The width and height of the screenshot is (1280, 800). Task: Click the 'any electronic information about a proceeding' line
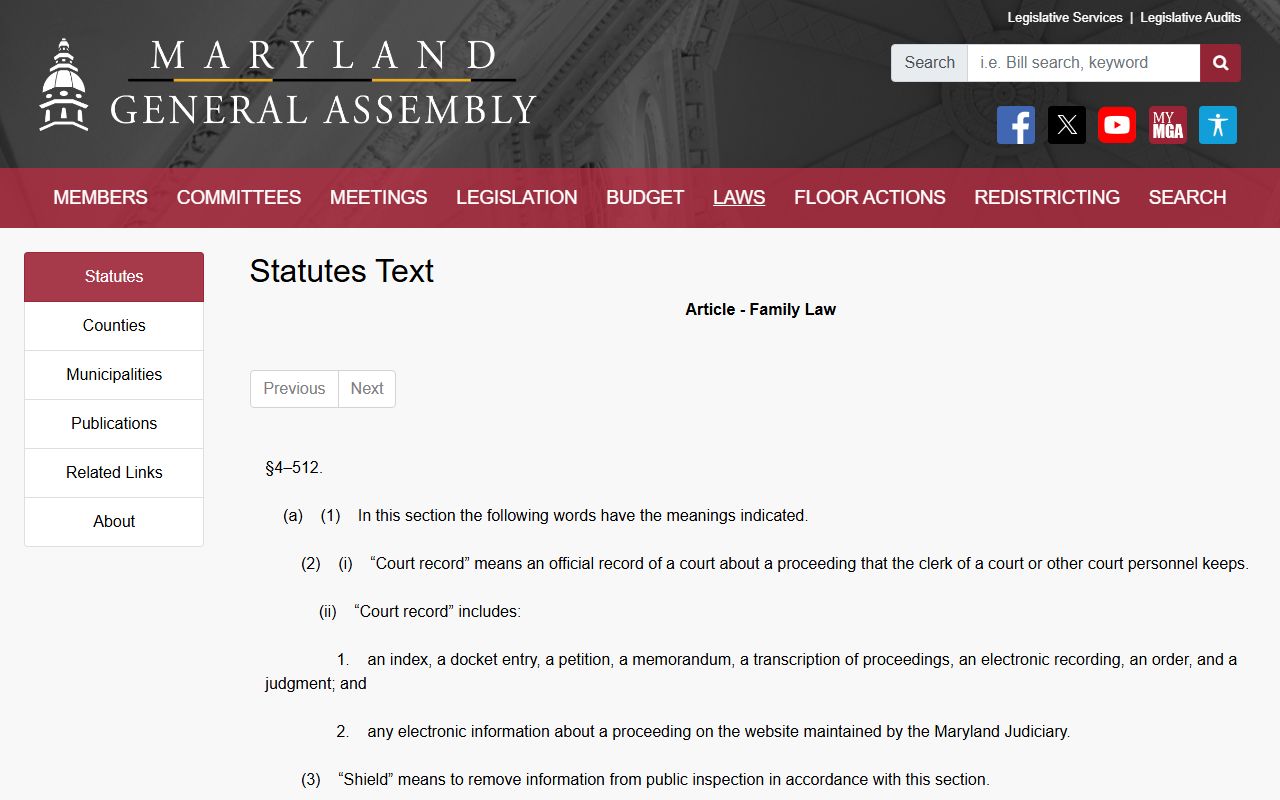pos(719,732)
